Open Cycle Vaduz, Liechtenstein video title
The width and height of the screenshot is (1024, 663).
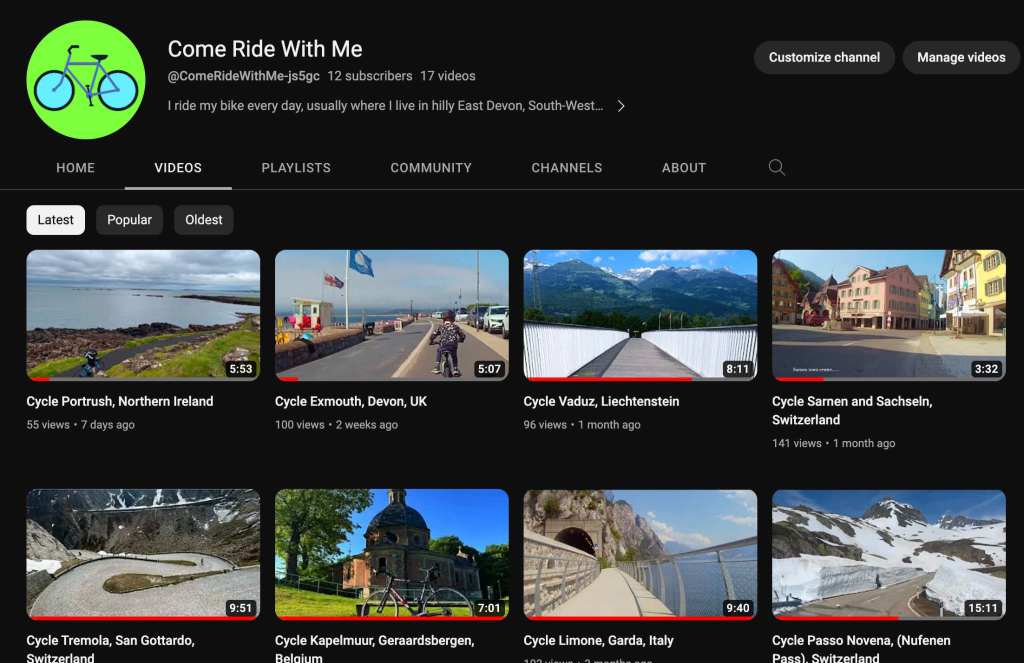pos(601,401)
